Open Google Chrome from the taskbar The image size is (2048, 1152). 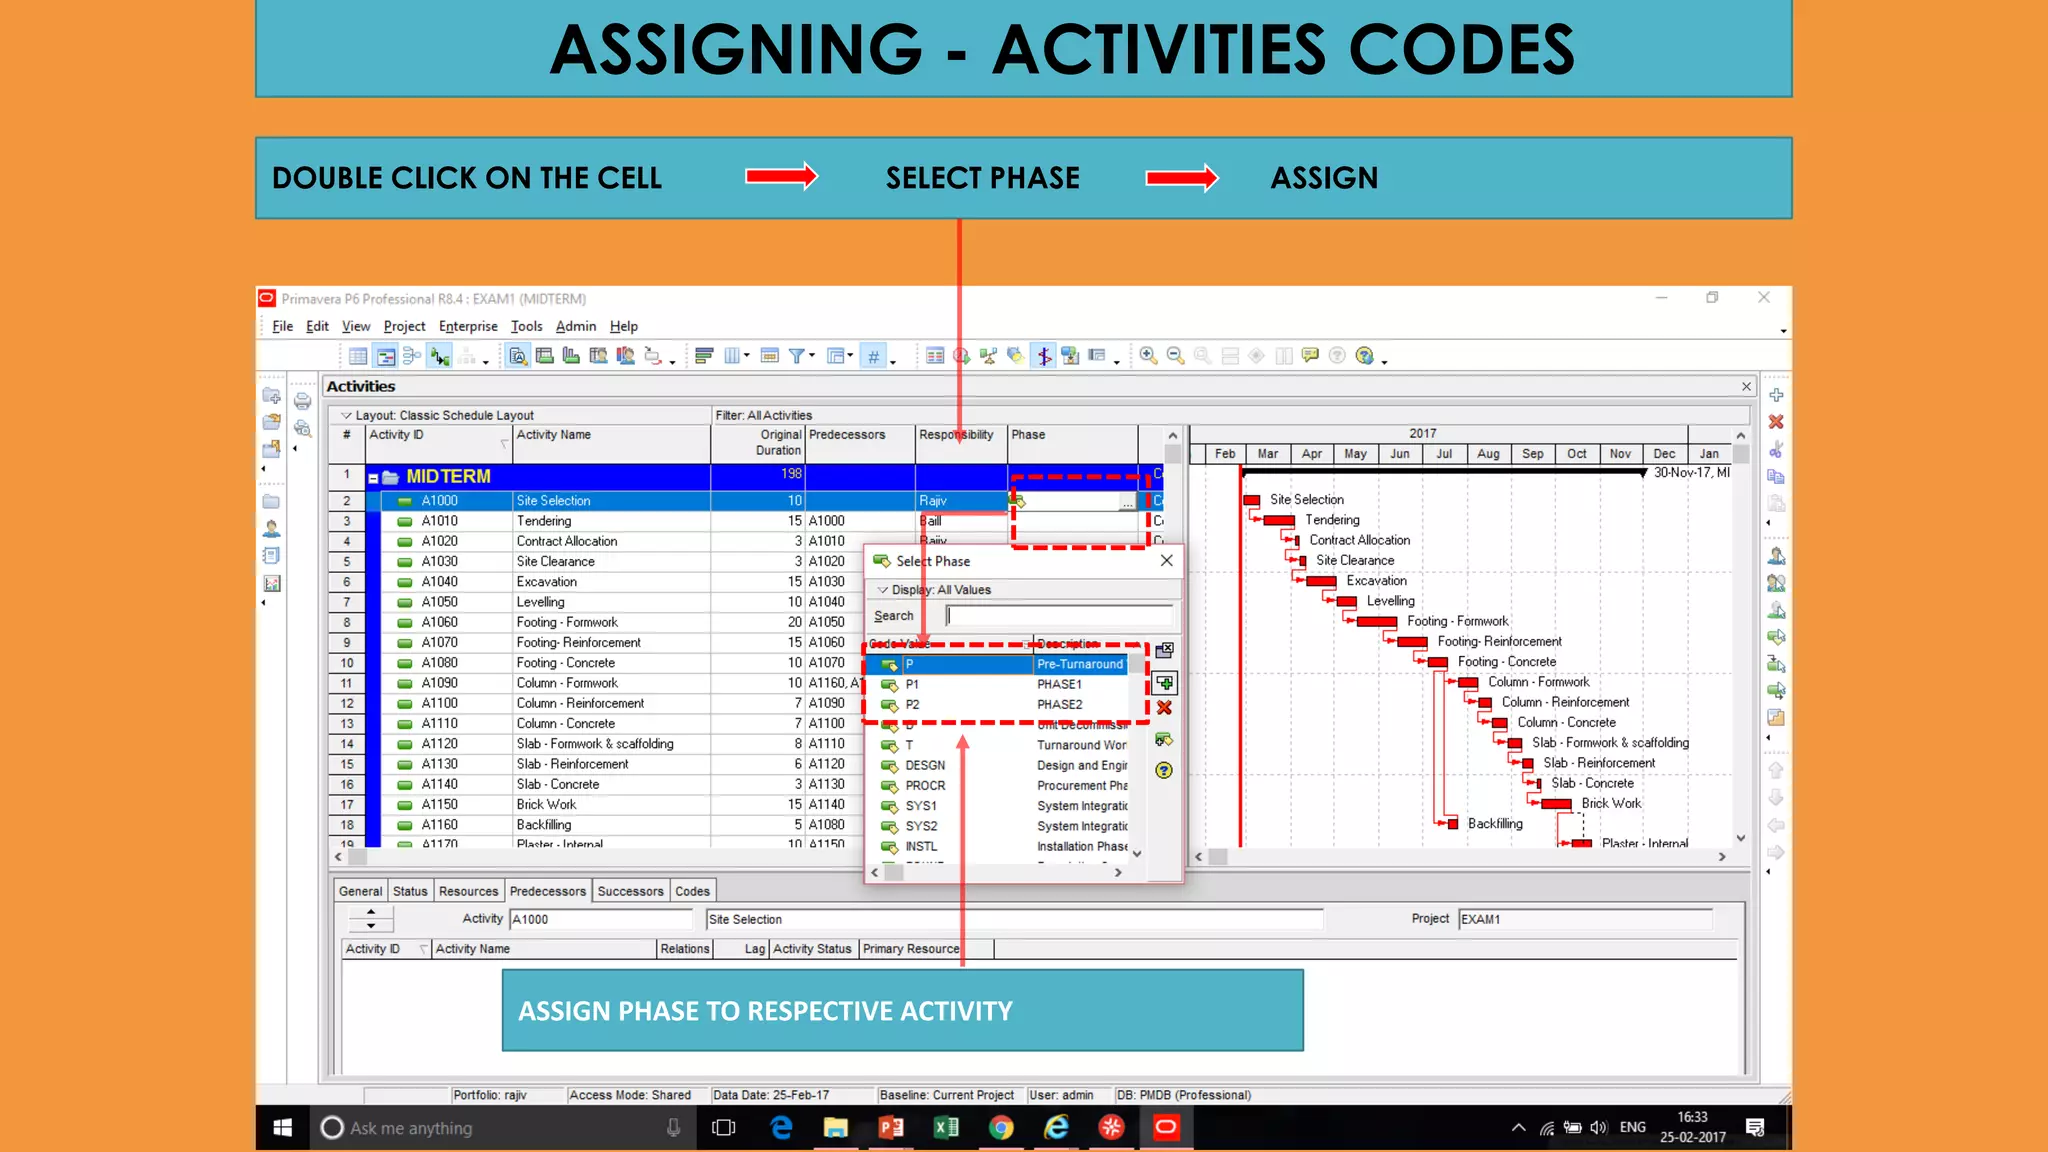point(1001,1128)
